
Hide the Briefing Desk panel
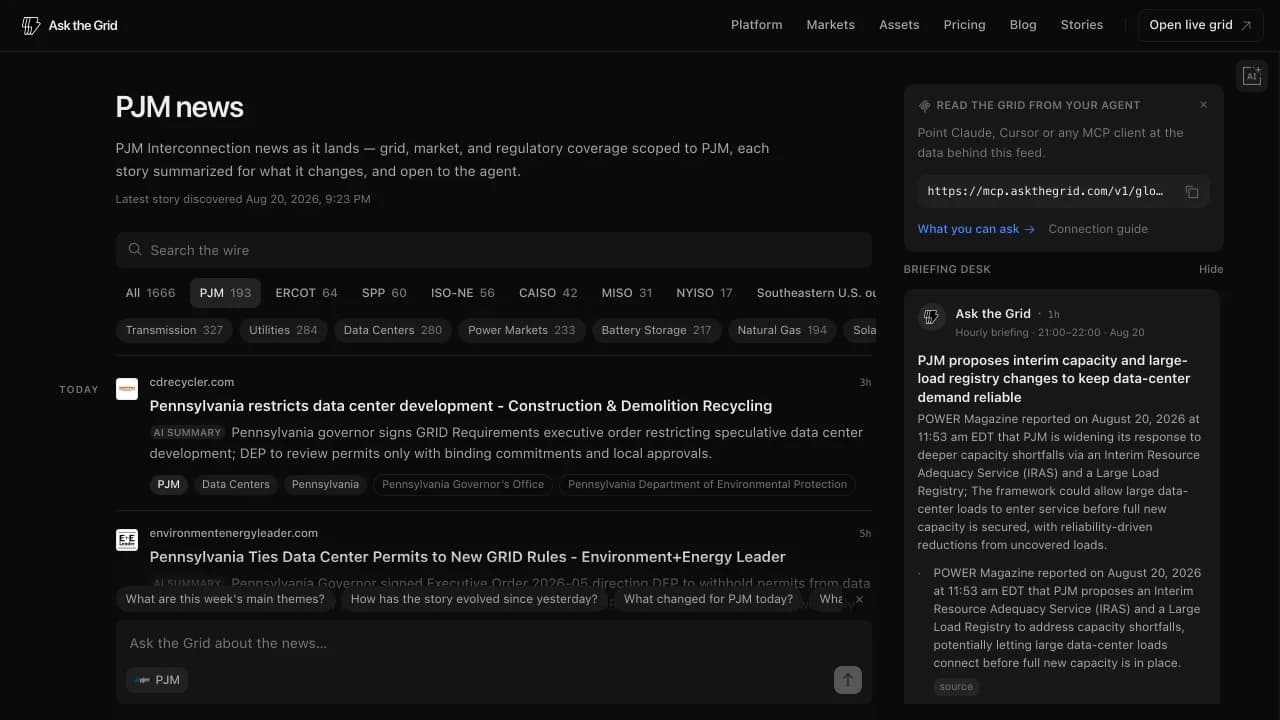coord(1211,269)
